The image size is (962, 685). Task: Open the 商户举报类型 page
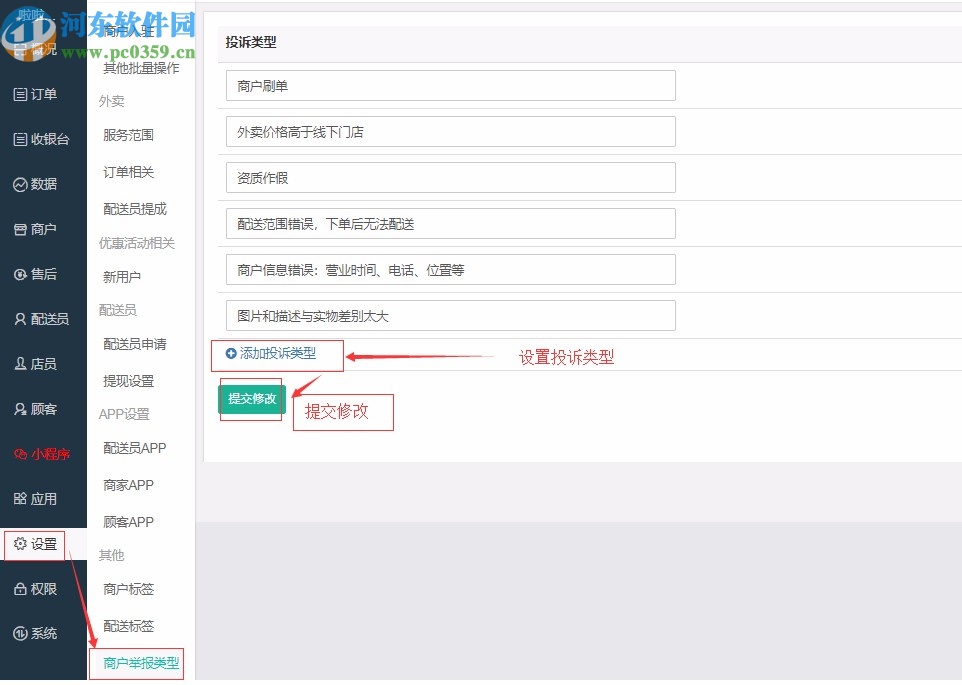pyautogui.click(x=137, y=663)
